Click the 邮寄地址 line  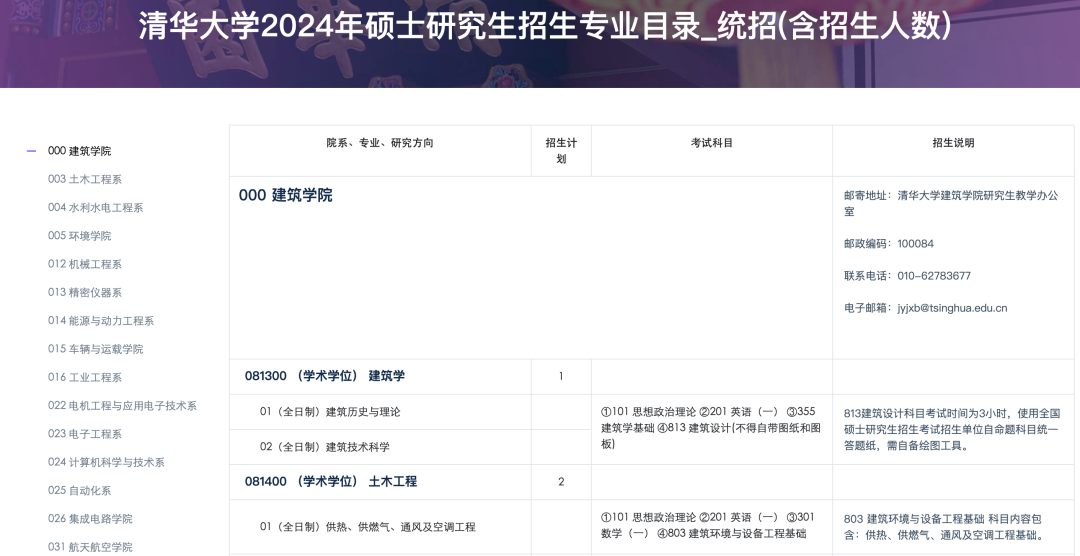(951, 203)
